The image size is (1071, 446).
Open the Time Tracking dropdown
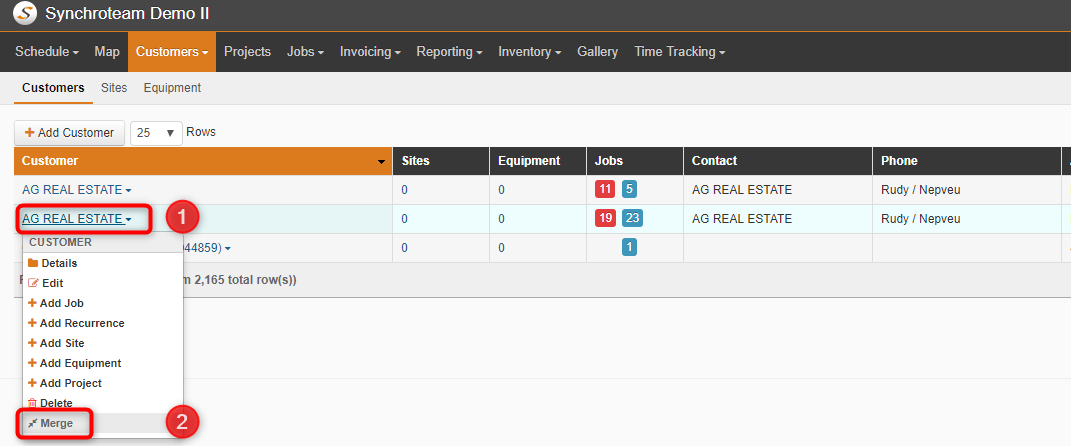(x=679, y=51)
